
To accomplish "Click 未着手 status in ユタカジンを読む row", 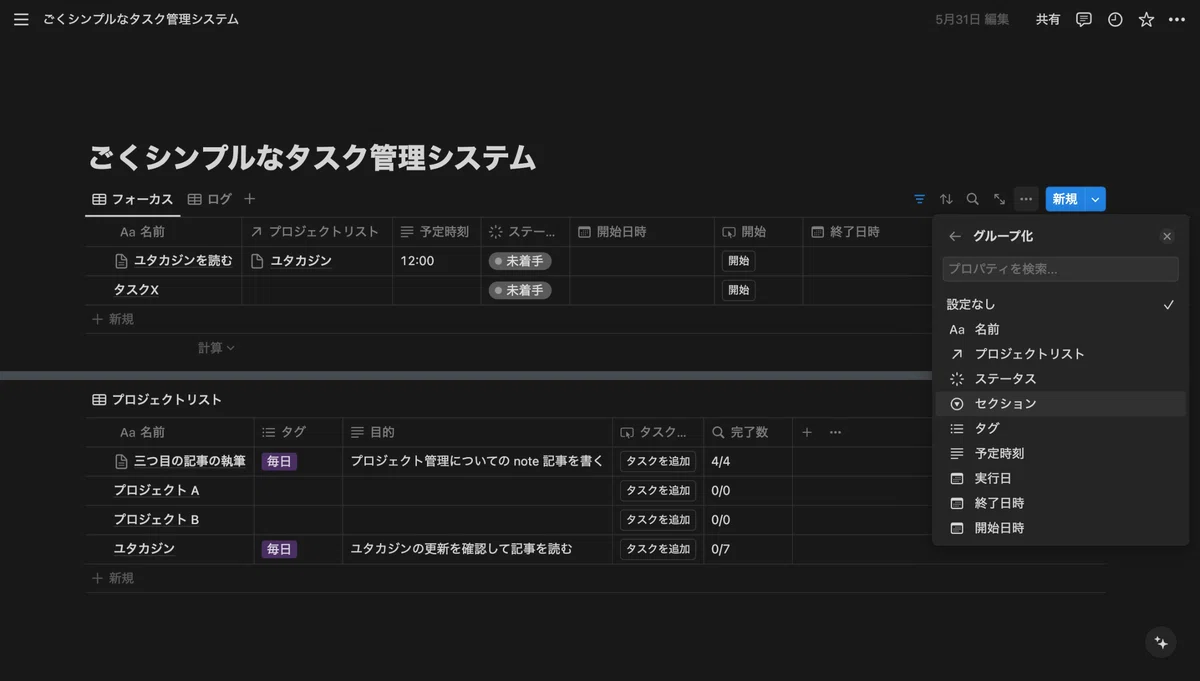I will pyautogui.click(x=520, y=261).
